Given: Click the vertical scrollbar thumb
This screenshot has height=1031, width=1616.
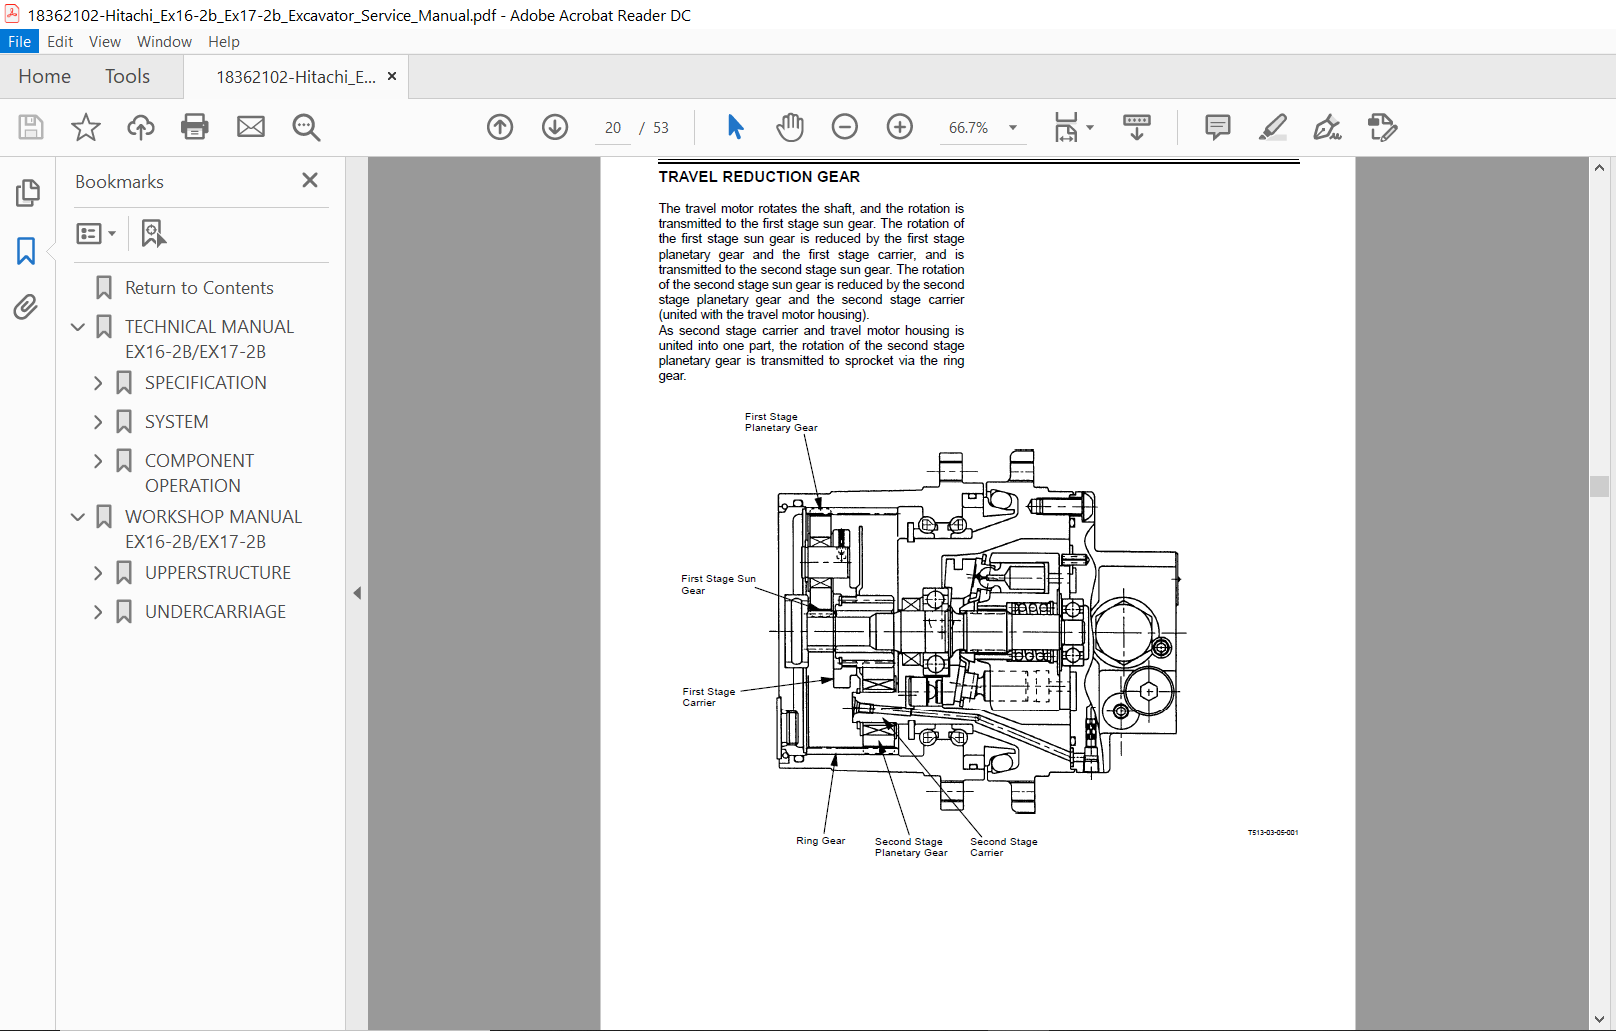Looking at the screenshot, I should [1599, 487].
